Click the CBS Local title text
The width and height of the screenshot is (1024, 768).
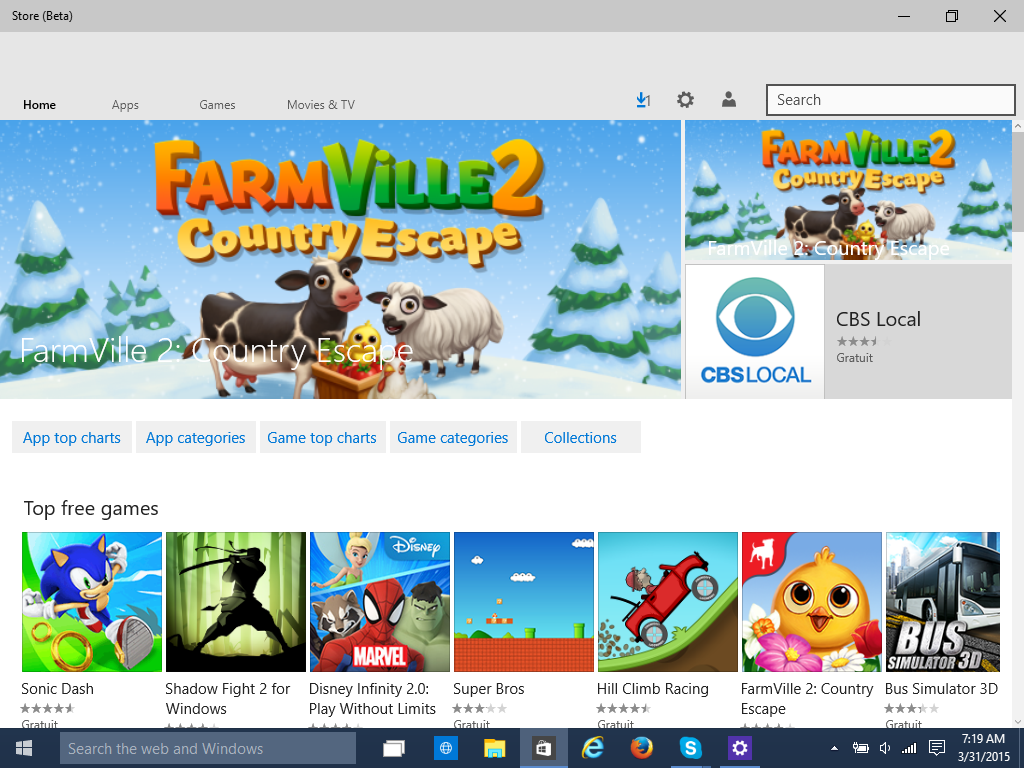click(878, 319)
